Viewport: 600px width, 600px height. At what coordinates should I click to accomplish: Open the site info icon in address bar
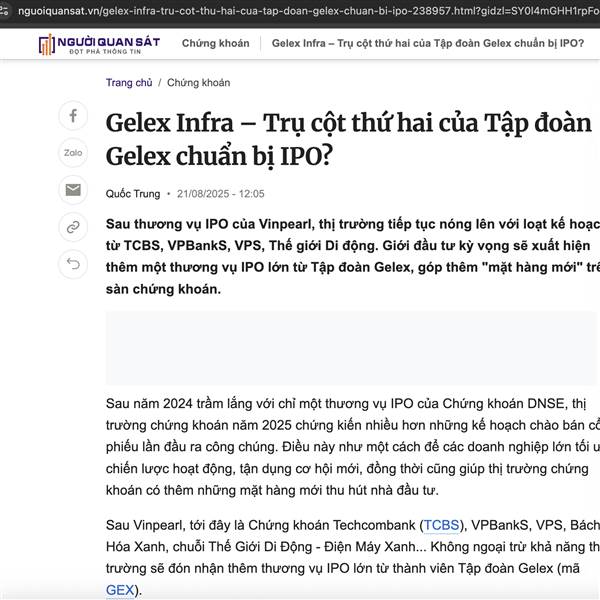tap(4, 11)
